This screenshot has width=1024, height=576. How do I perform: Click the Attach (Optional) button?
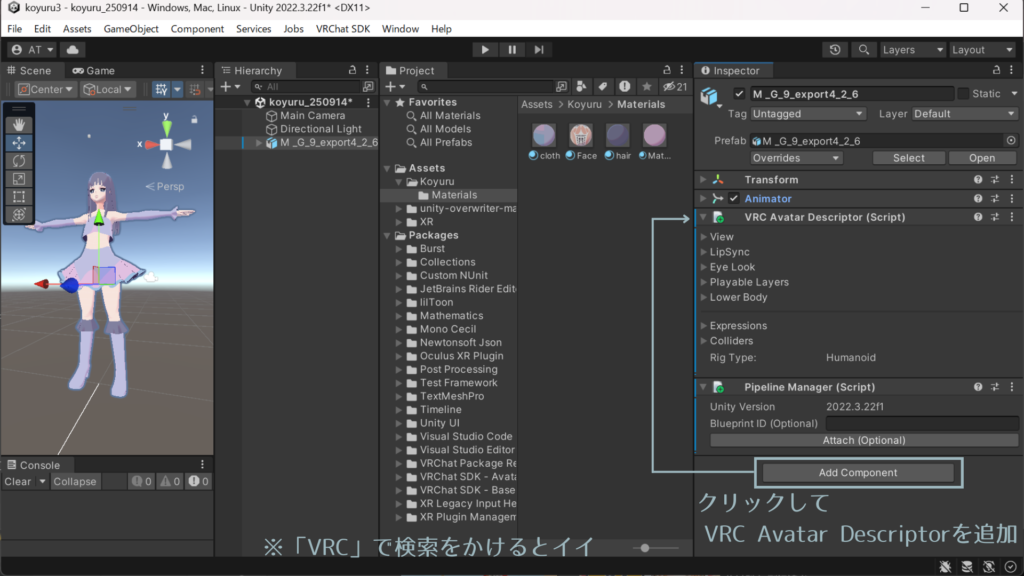863,440
